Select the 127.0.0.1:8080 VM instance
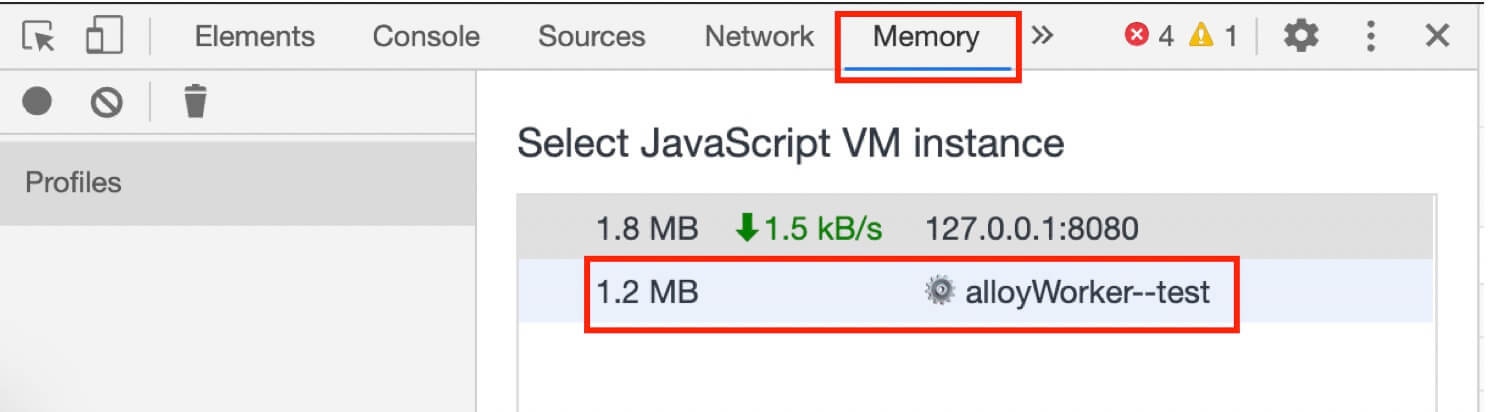1492x412 pixels. point(975,231)
